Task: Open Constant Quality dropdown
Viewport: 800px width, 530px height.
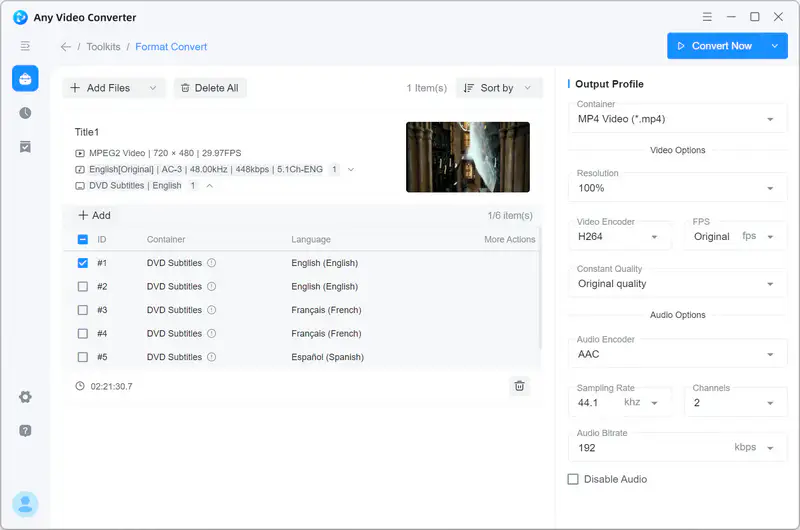Action: tap(678, 284)
